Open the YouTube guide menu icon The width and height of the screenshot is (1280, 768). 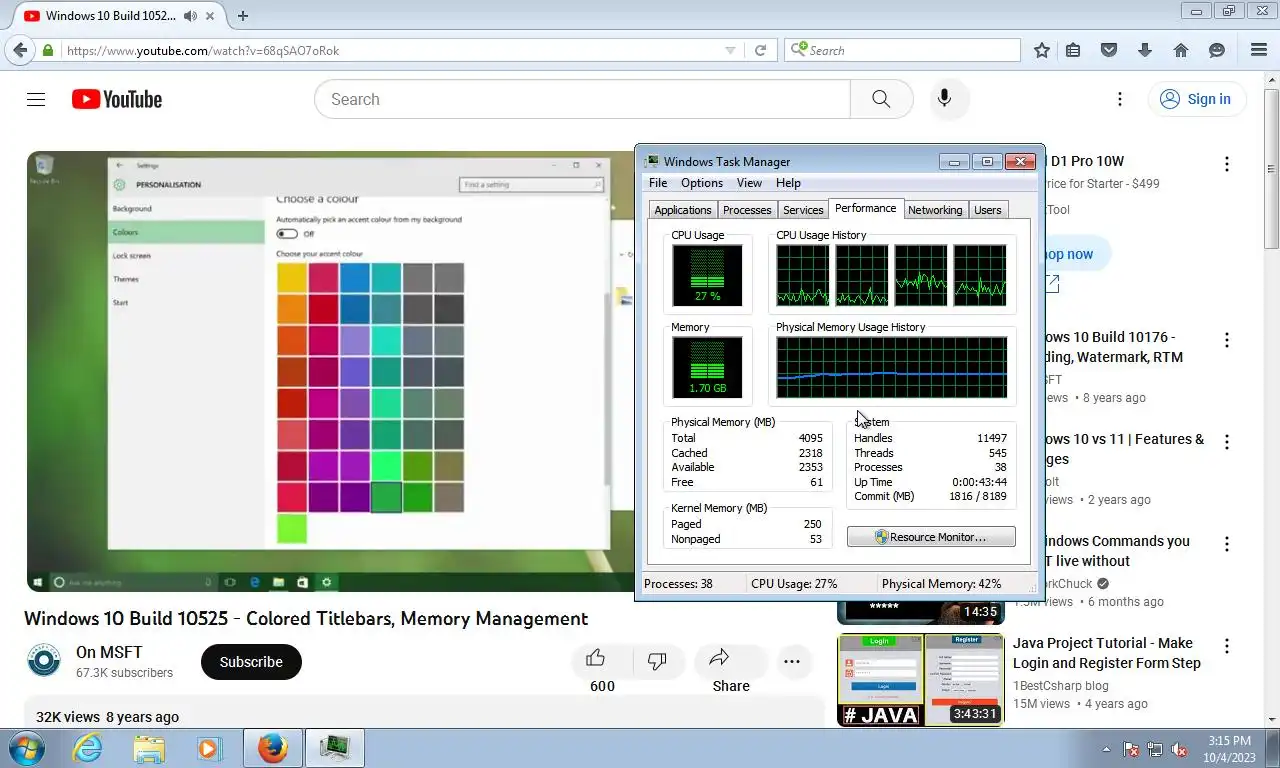(x=36, y=99)
